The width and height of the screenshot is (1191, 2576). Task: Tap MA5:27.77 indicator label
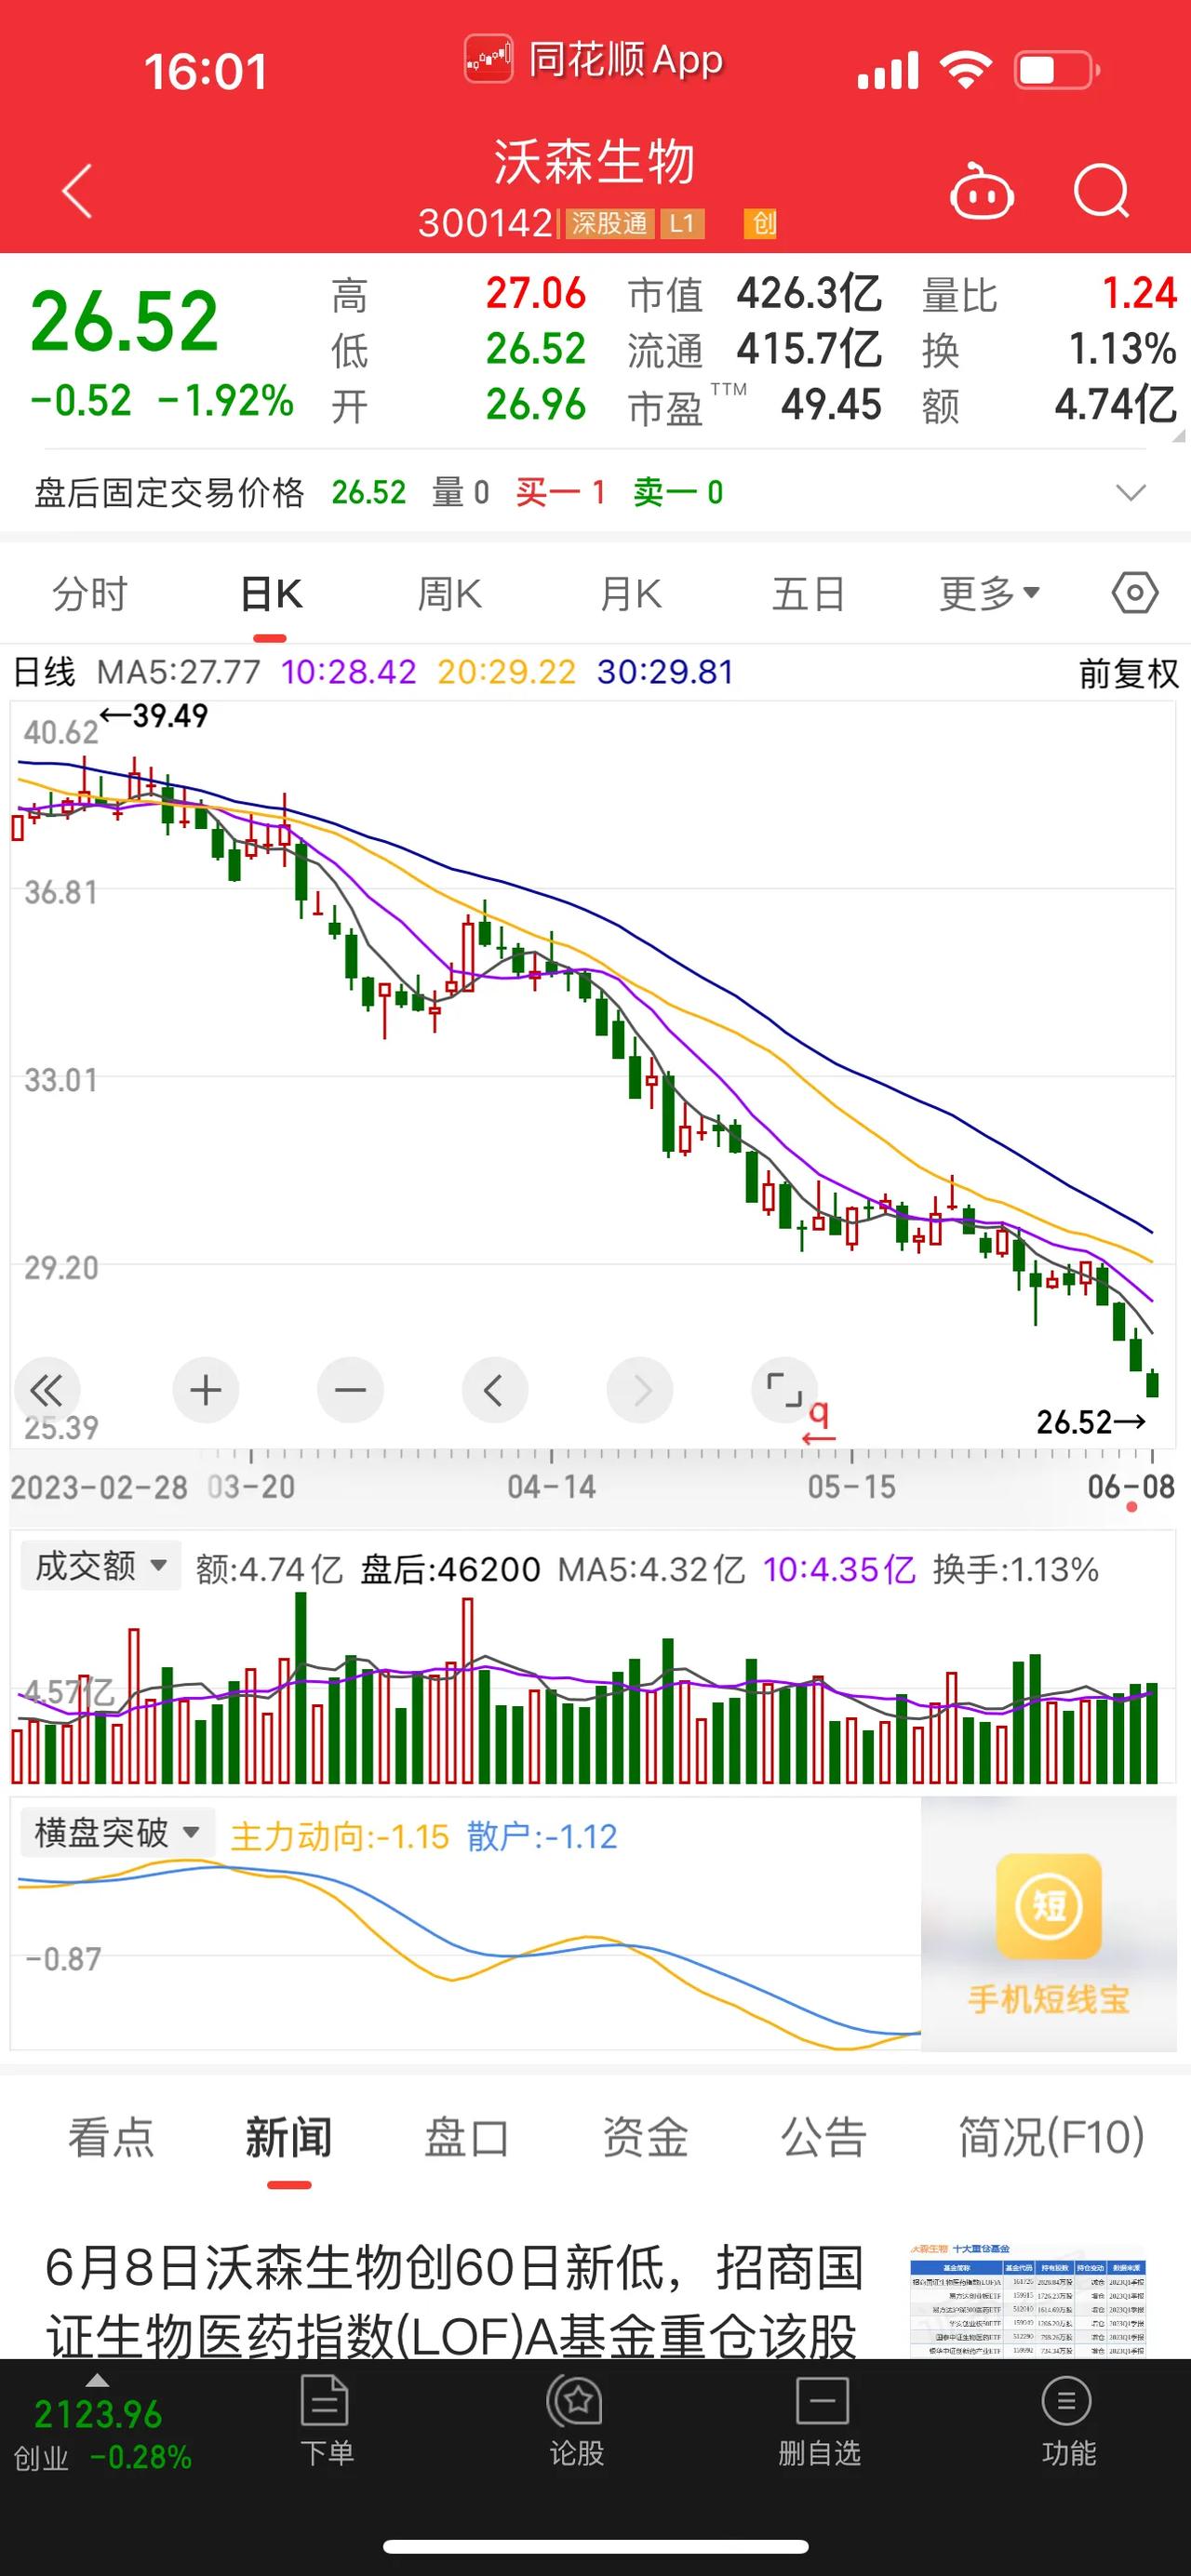(178, 672)
